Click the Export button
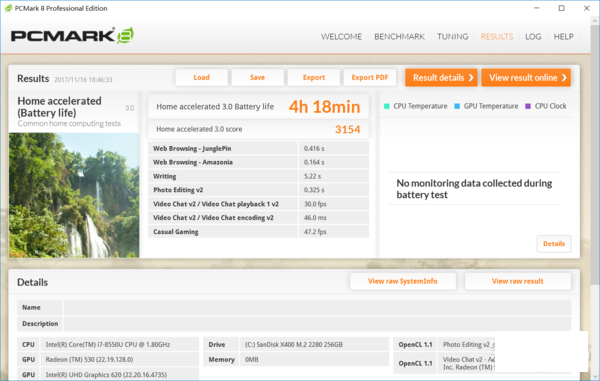600x381 pixels. point(314,77)
